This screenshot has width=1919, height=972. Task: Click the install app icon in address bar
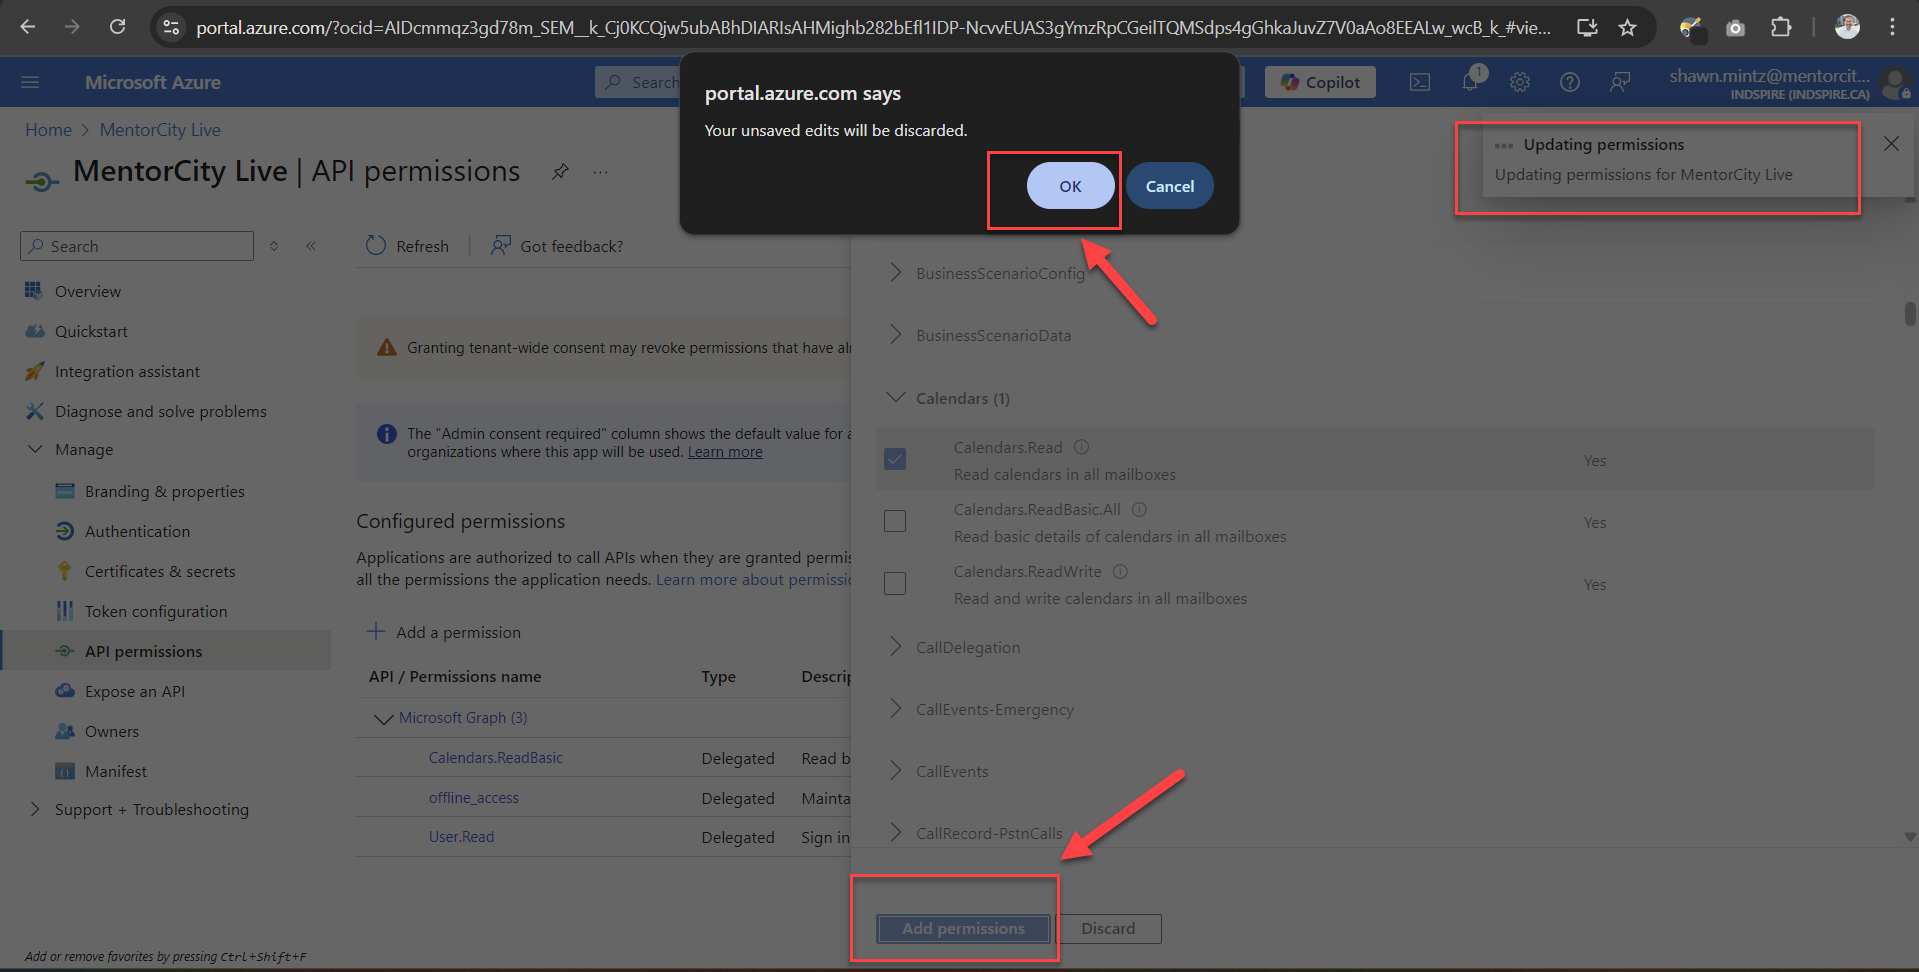tap(1587, 27)
